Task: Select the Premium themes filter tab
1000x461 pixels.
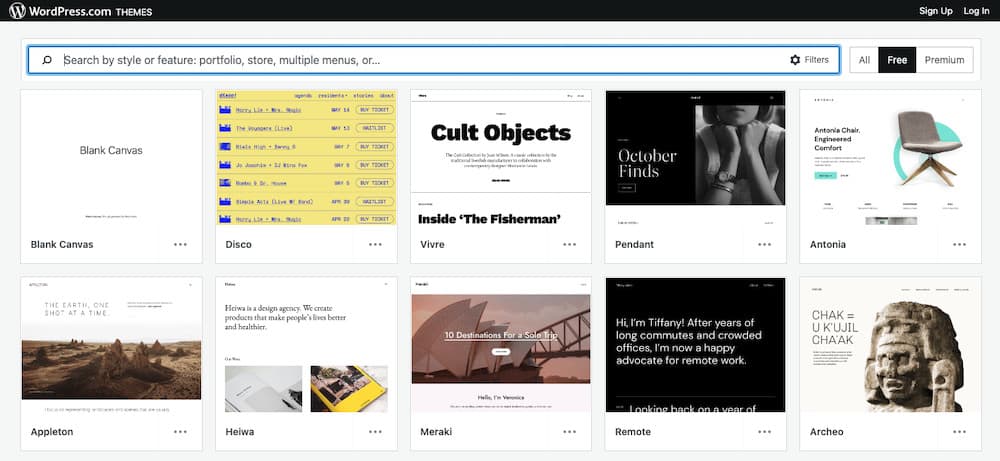Action: (945, 60)
